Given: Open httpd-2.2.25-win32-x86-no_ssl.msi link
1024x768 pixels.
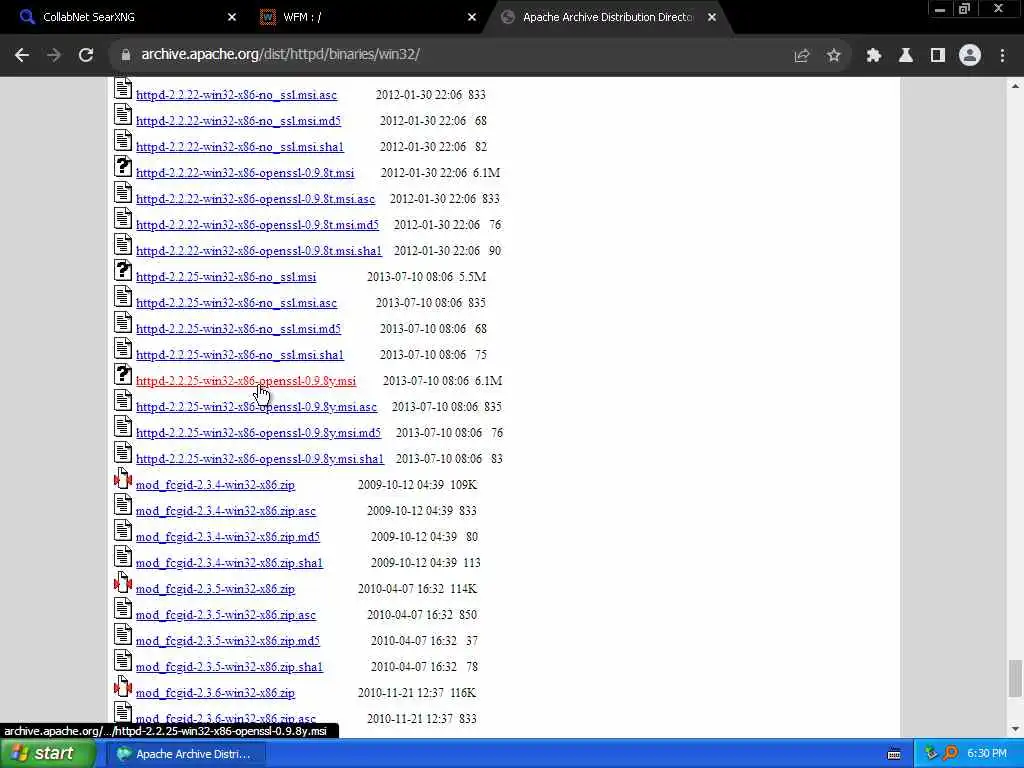Looking at the screenshot, I should [226, 278].
